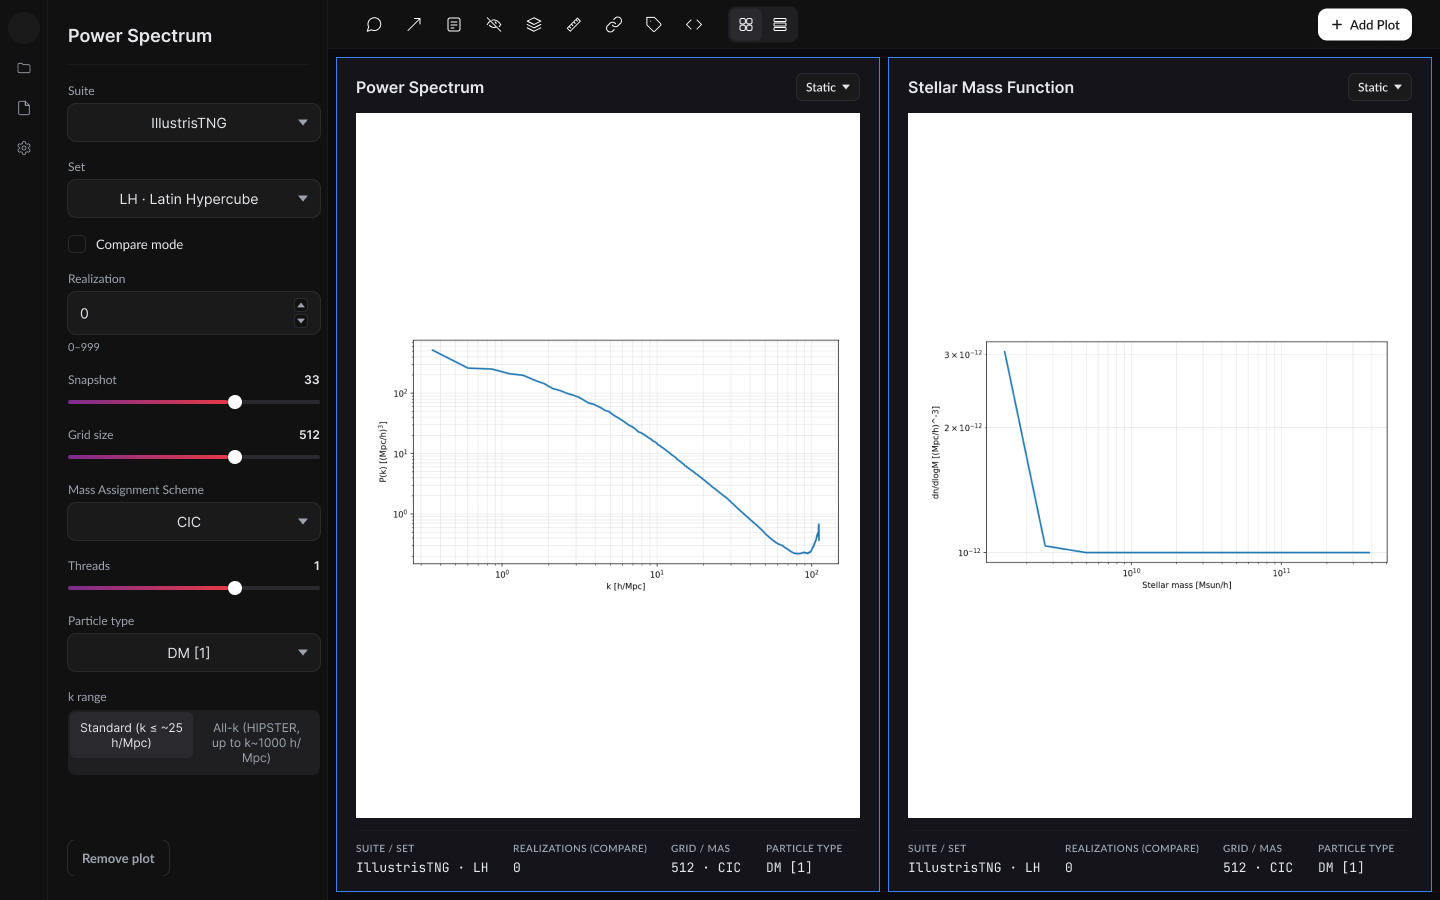This screenshot has width=1440, height=900.
Task: Open Particle type dropdown showing DM [1]
Action: 194,653
